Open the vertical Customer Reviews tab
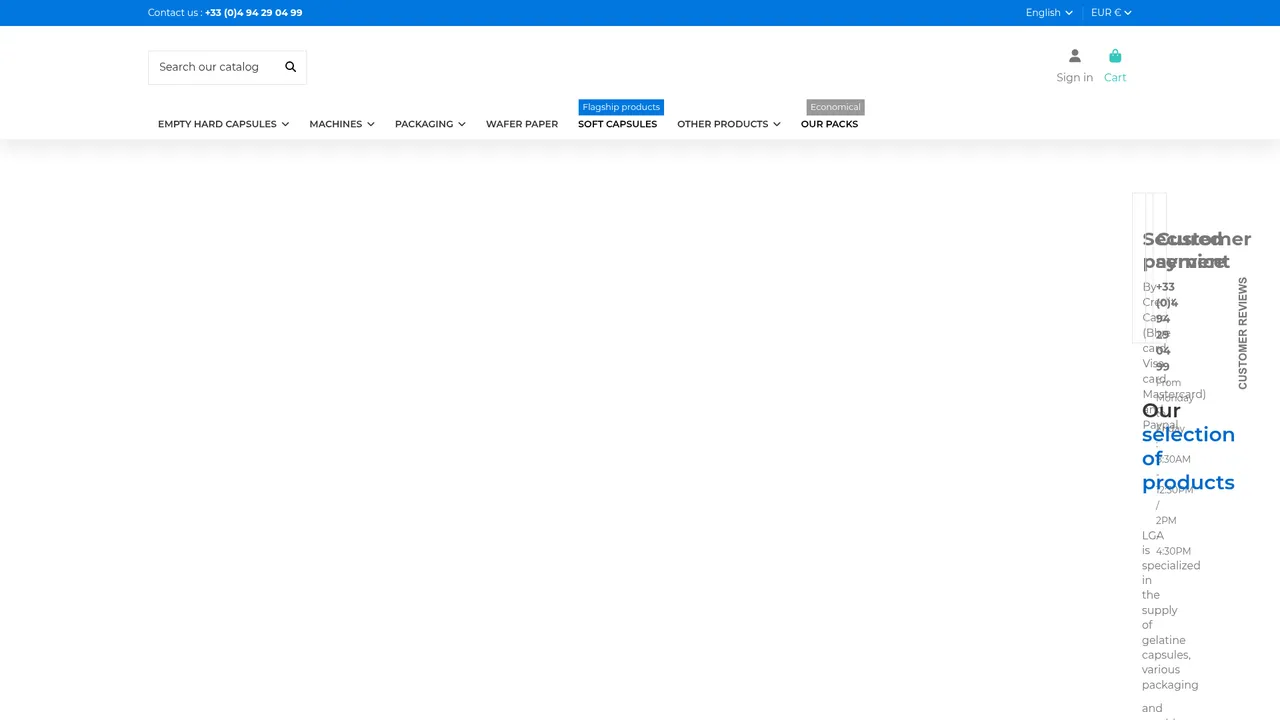 pyautogui.click(x=1243, y=333)
